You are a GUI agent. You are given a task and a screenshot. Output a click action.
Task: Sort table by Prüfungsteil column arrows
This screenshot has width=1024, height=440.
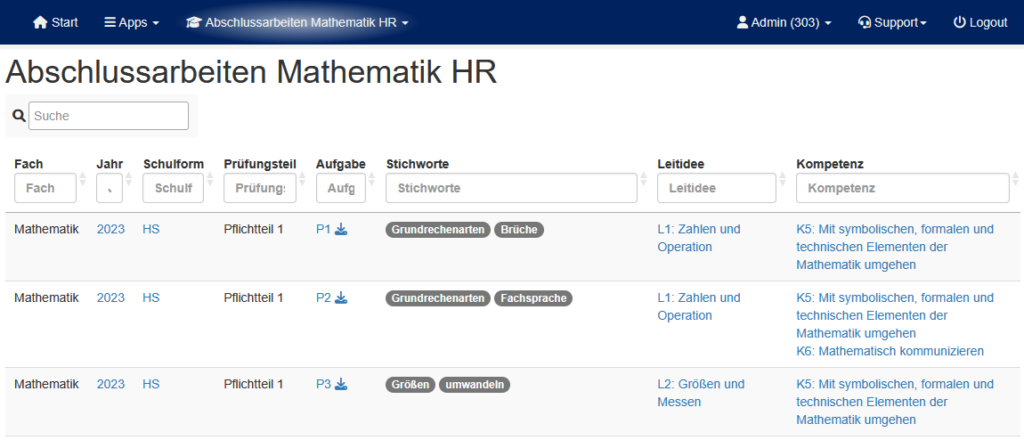[303, 179]
